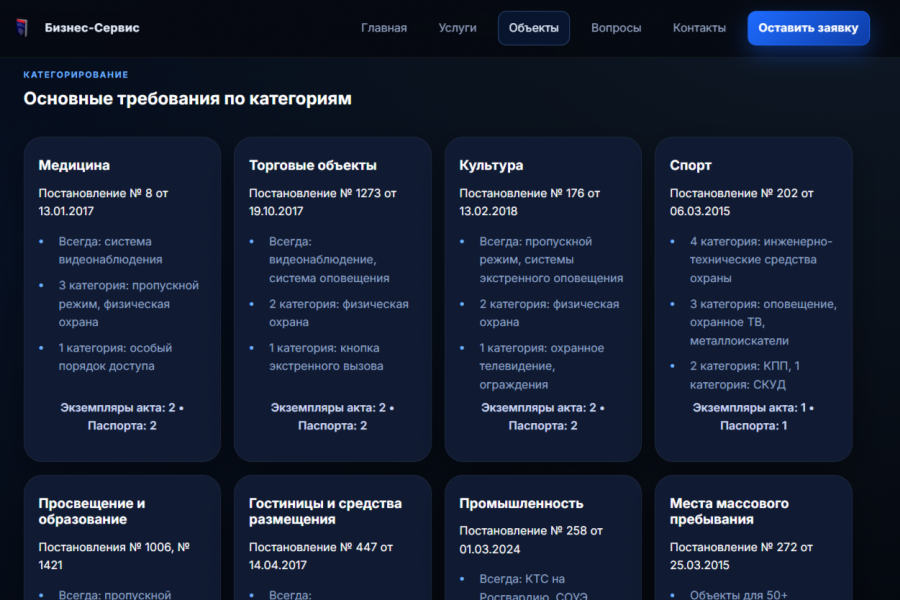The height and width of the screenshot is (600, 900).
Task: Click Постановления № 1006, № 1421 text
Action: (114, 556)
